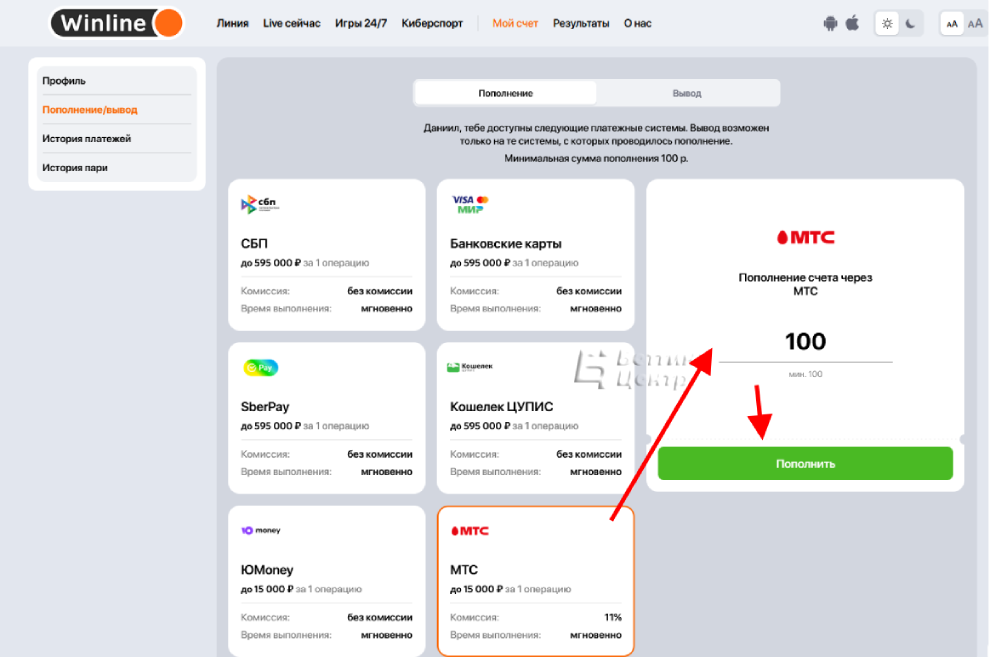Viewport: 990px width, 657px height.
Task: Open Профиль in the sidebar
Action: point(64,81)
